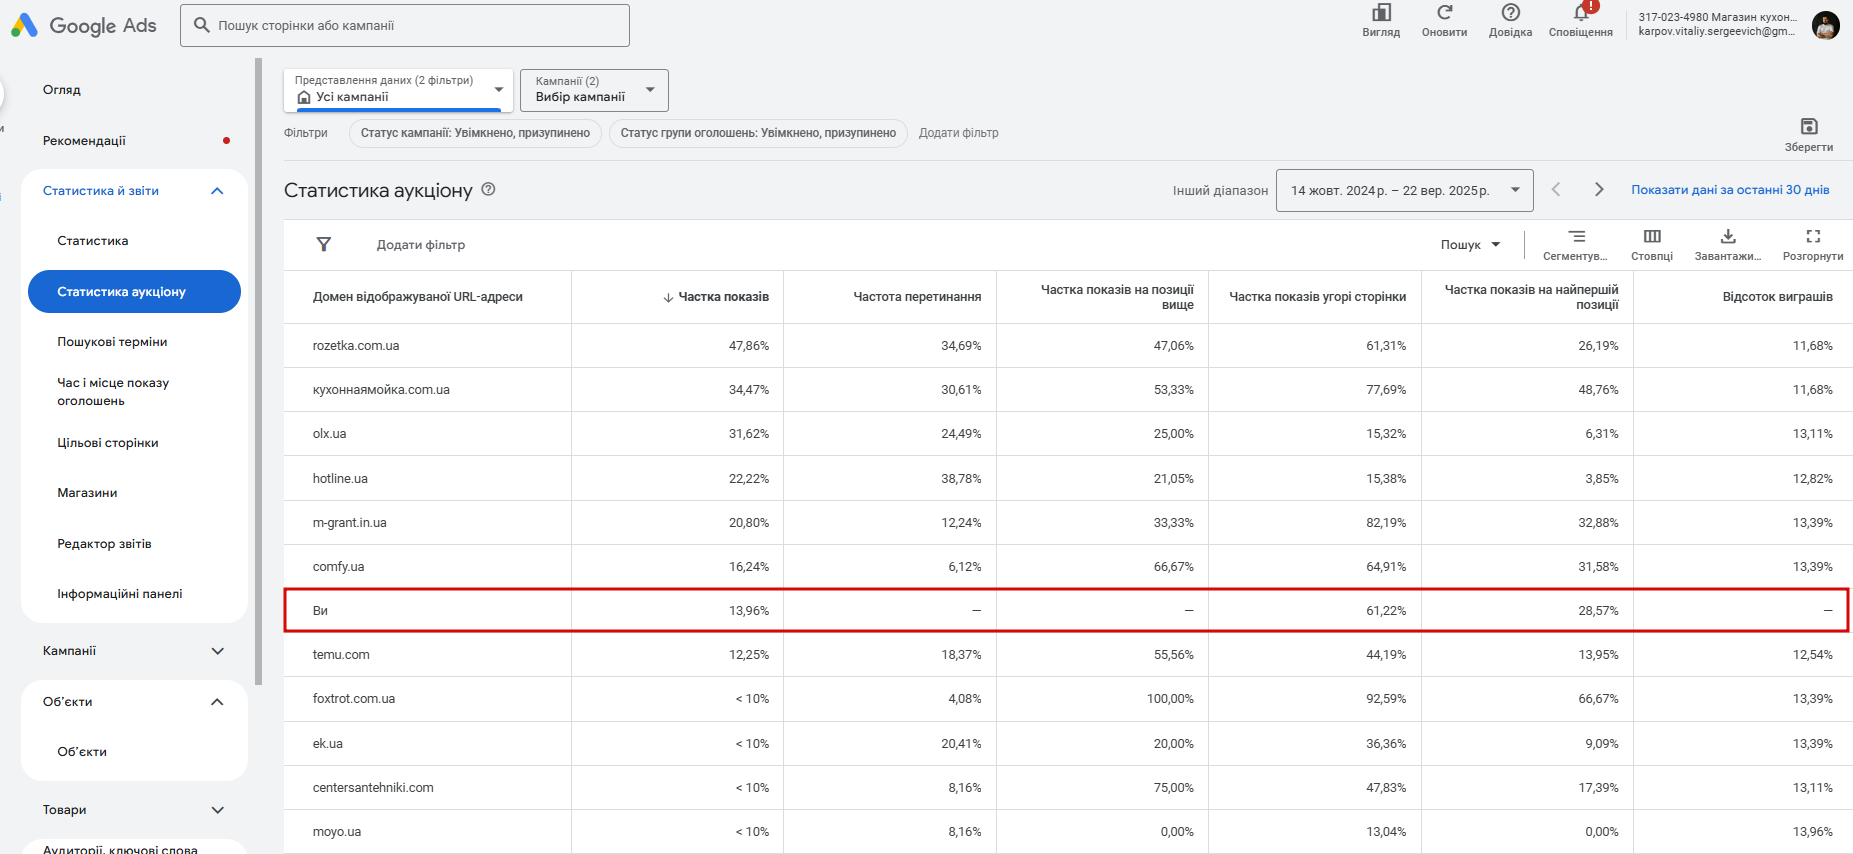Click the Оновити refresh icon
The height and width of the screenshot is (854, 1853).
(x=1444, y=13)
